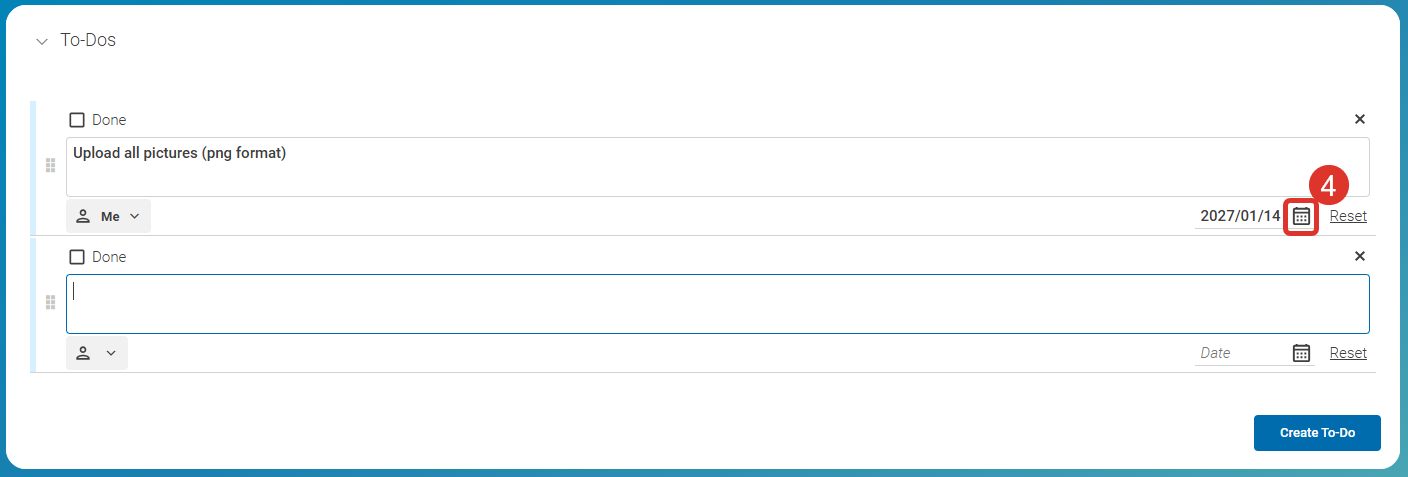
Task: Open calendar picker for 2027/01/14 date
Action: point(1301,216)
